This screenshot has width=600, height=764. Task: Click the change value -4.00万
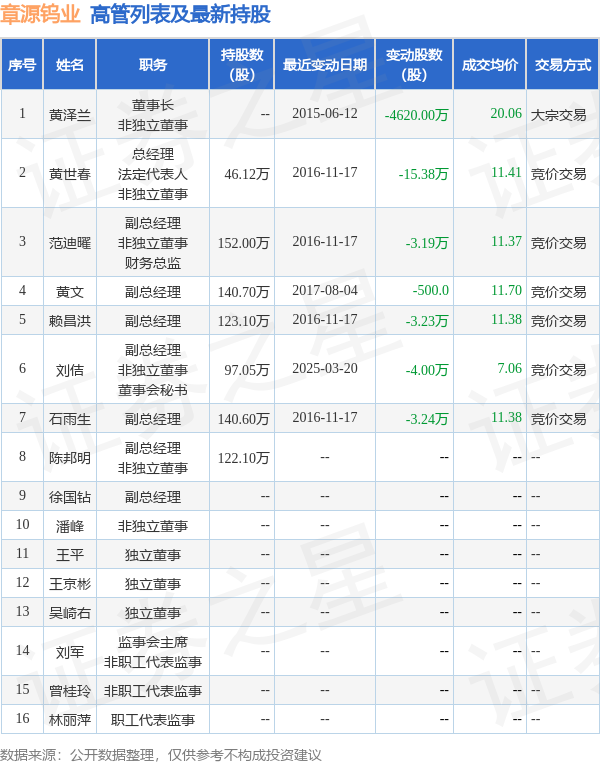[426, 370]
